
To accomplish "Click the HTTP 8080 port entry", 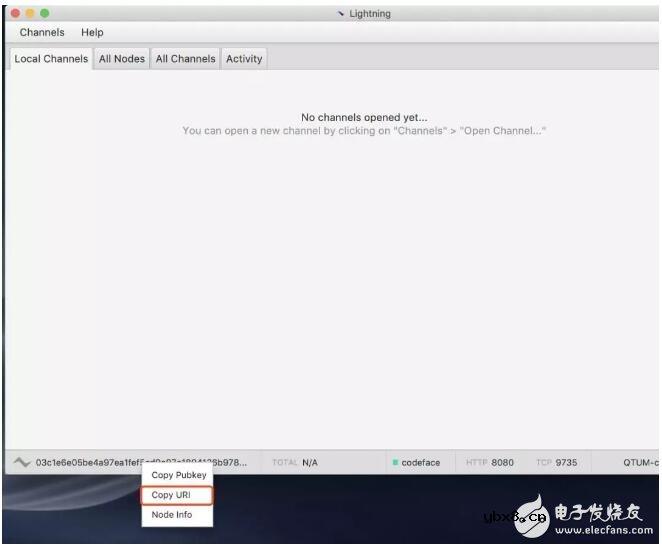I will tap(490, 463).
